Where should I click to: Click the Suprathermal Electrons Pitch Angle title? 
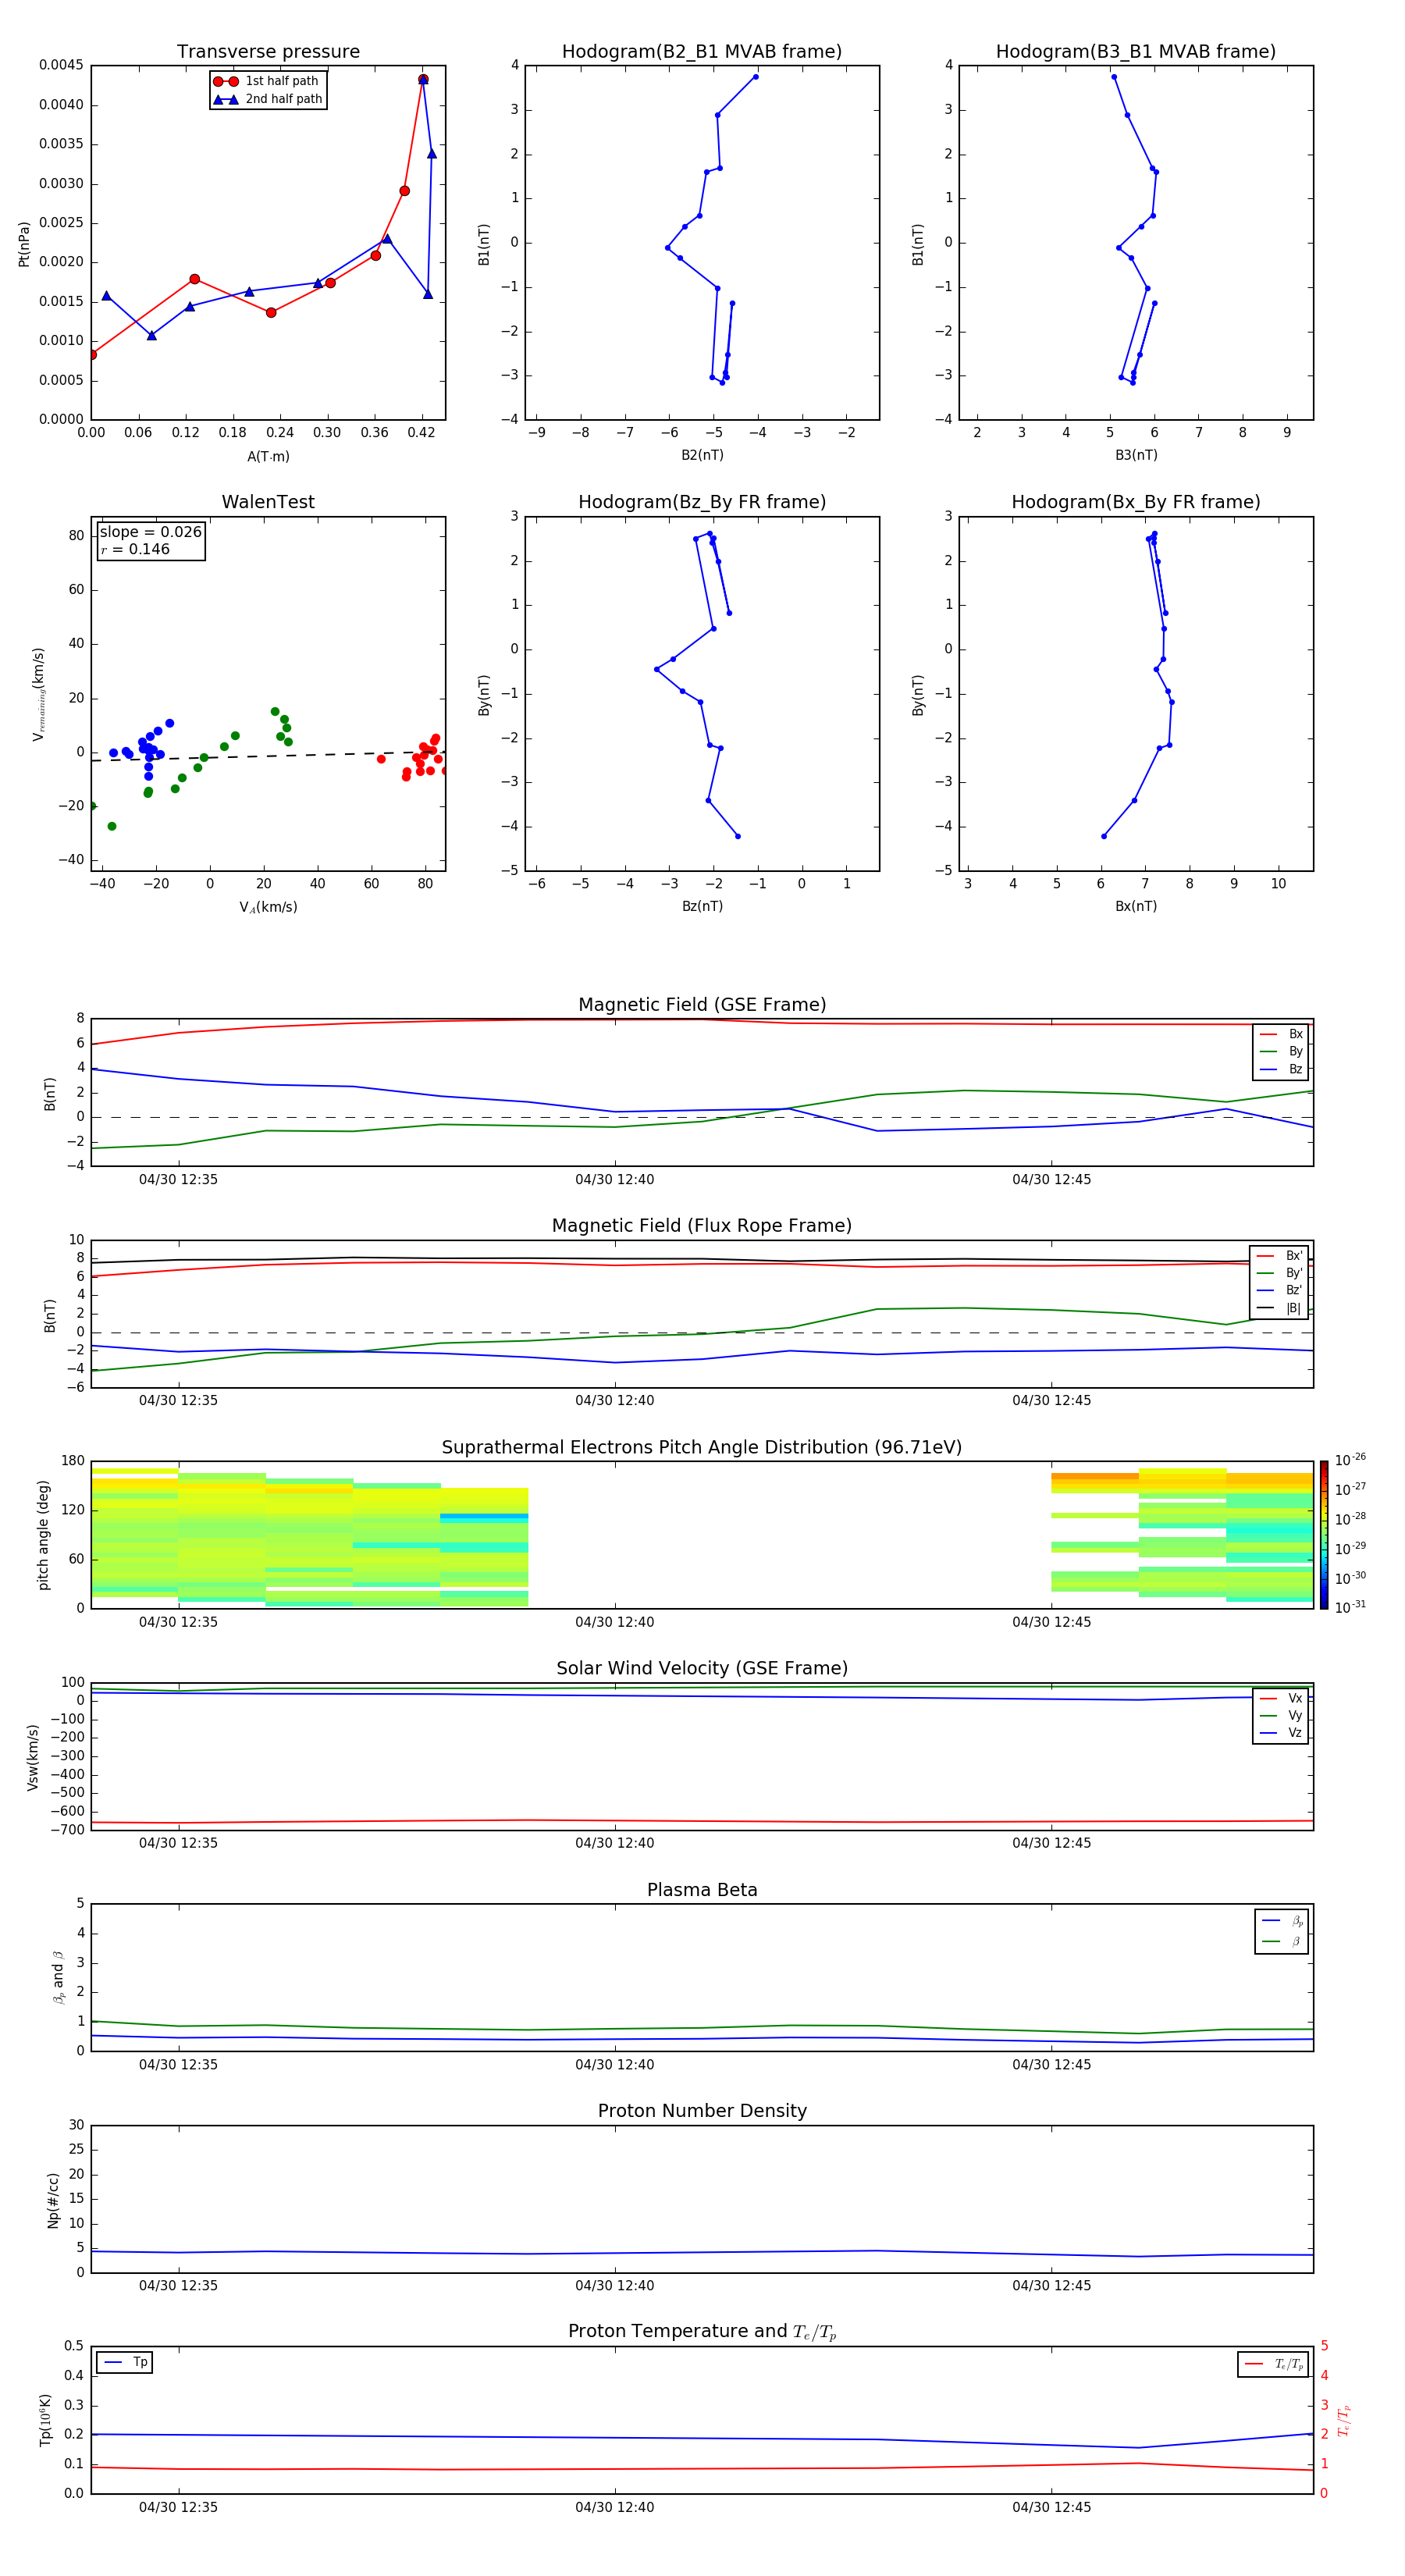702,1448
